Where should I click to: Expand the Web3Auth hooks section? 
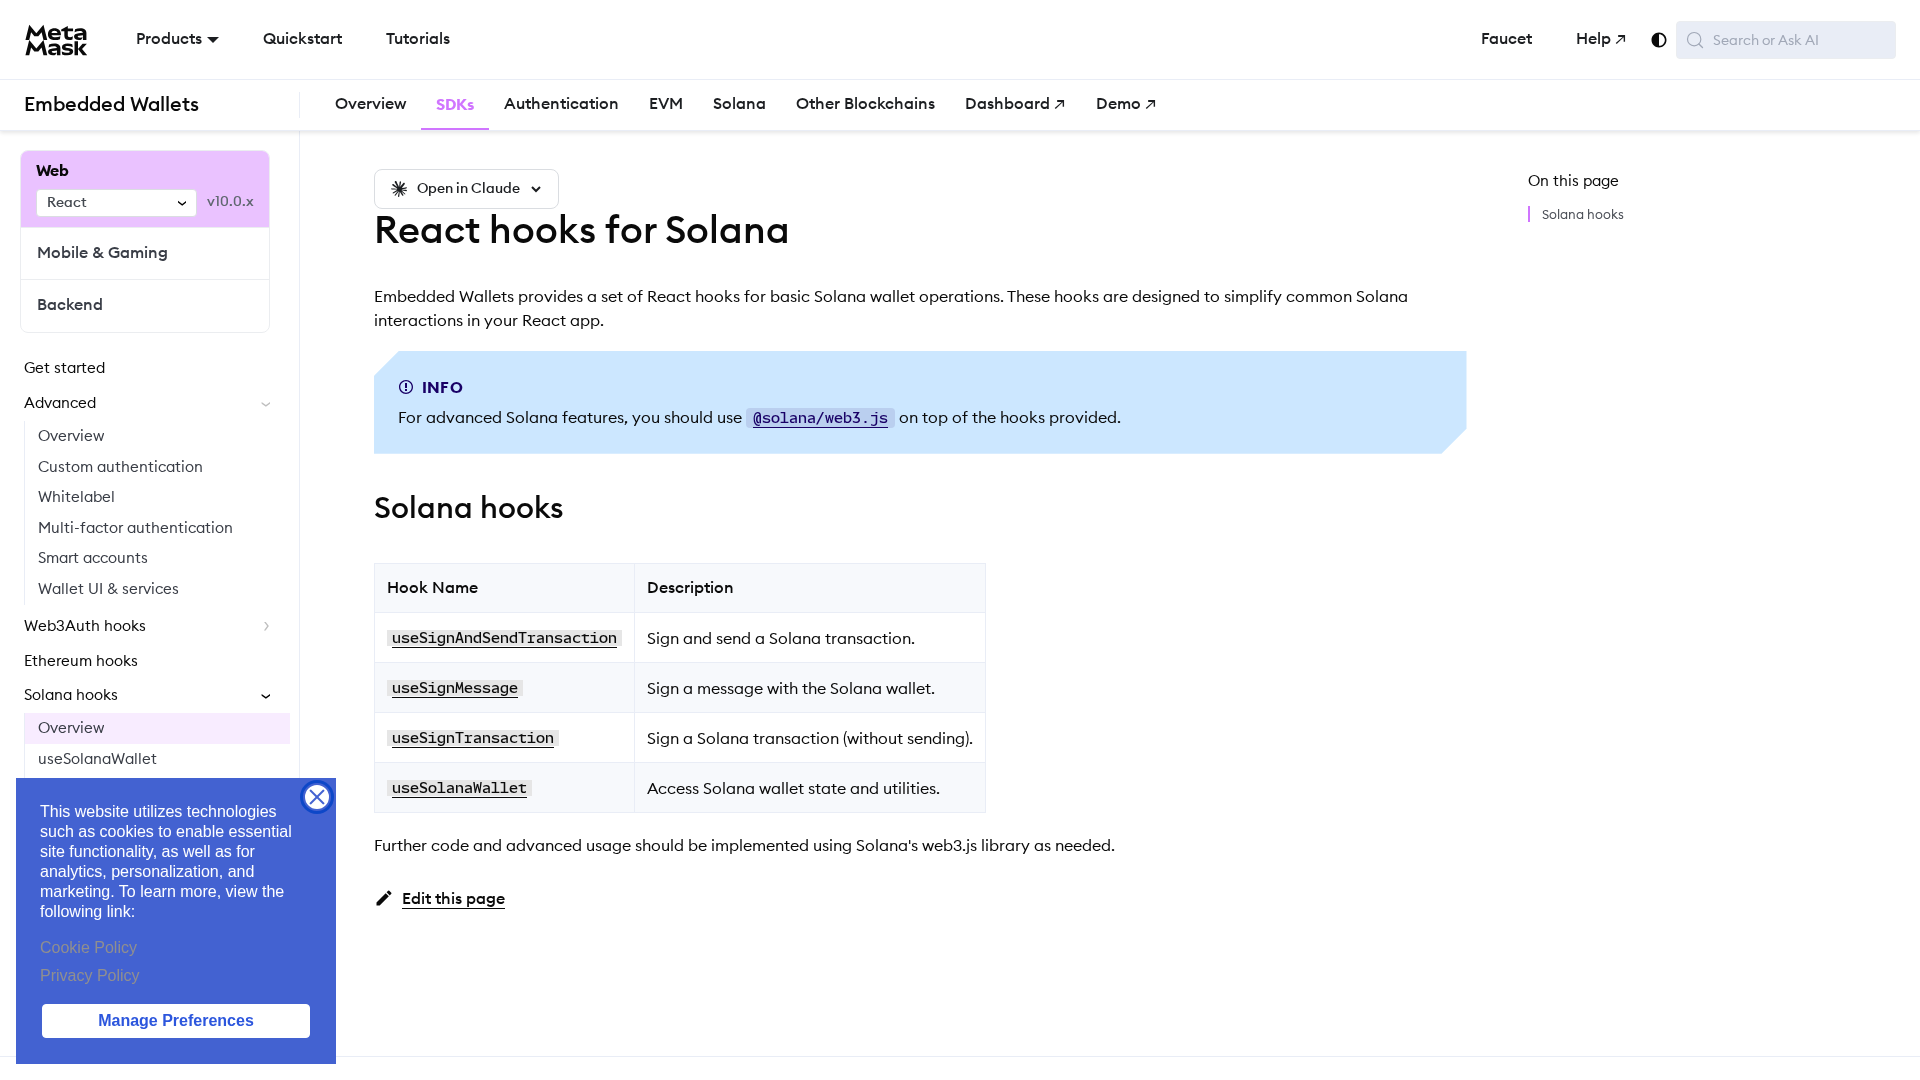266,626
